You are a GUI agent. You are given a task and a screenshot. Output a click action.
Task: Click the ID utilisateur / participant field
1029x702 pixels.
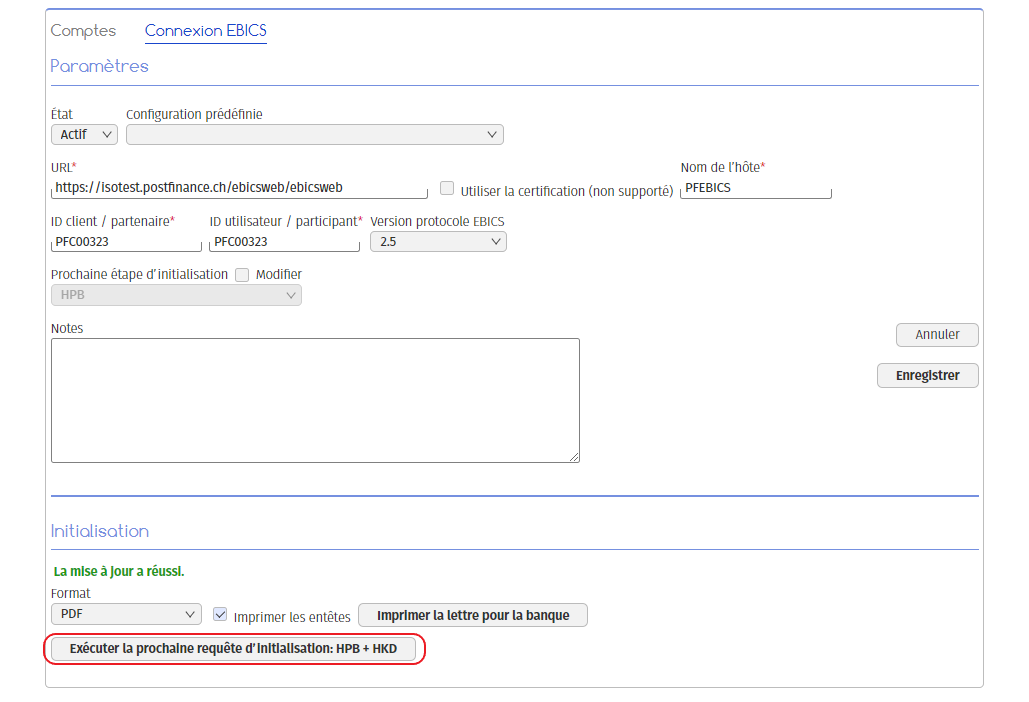point(284,241)
